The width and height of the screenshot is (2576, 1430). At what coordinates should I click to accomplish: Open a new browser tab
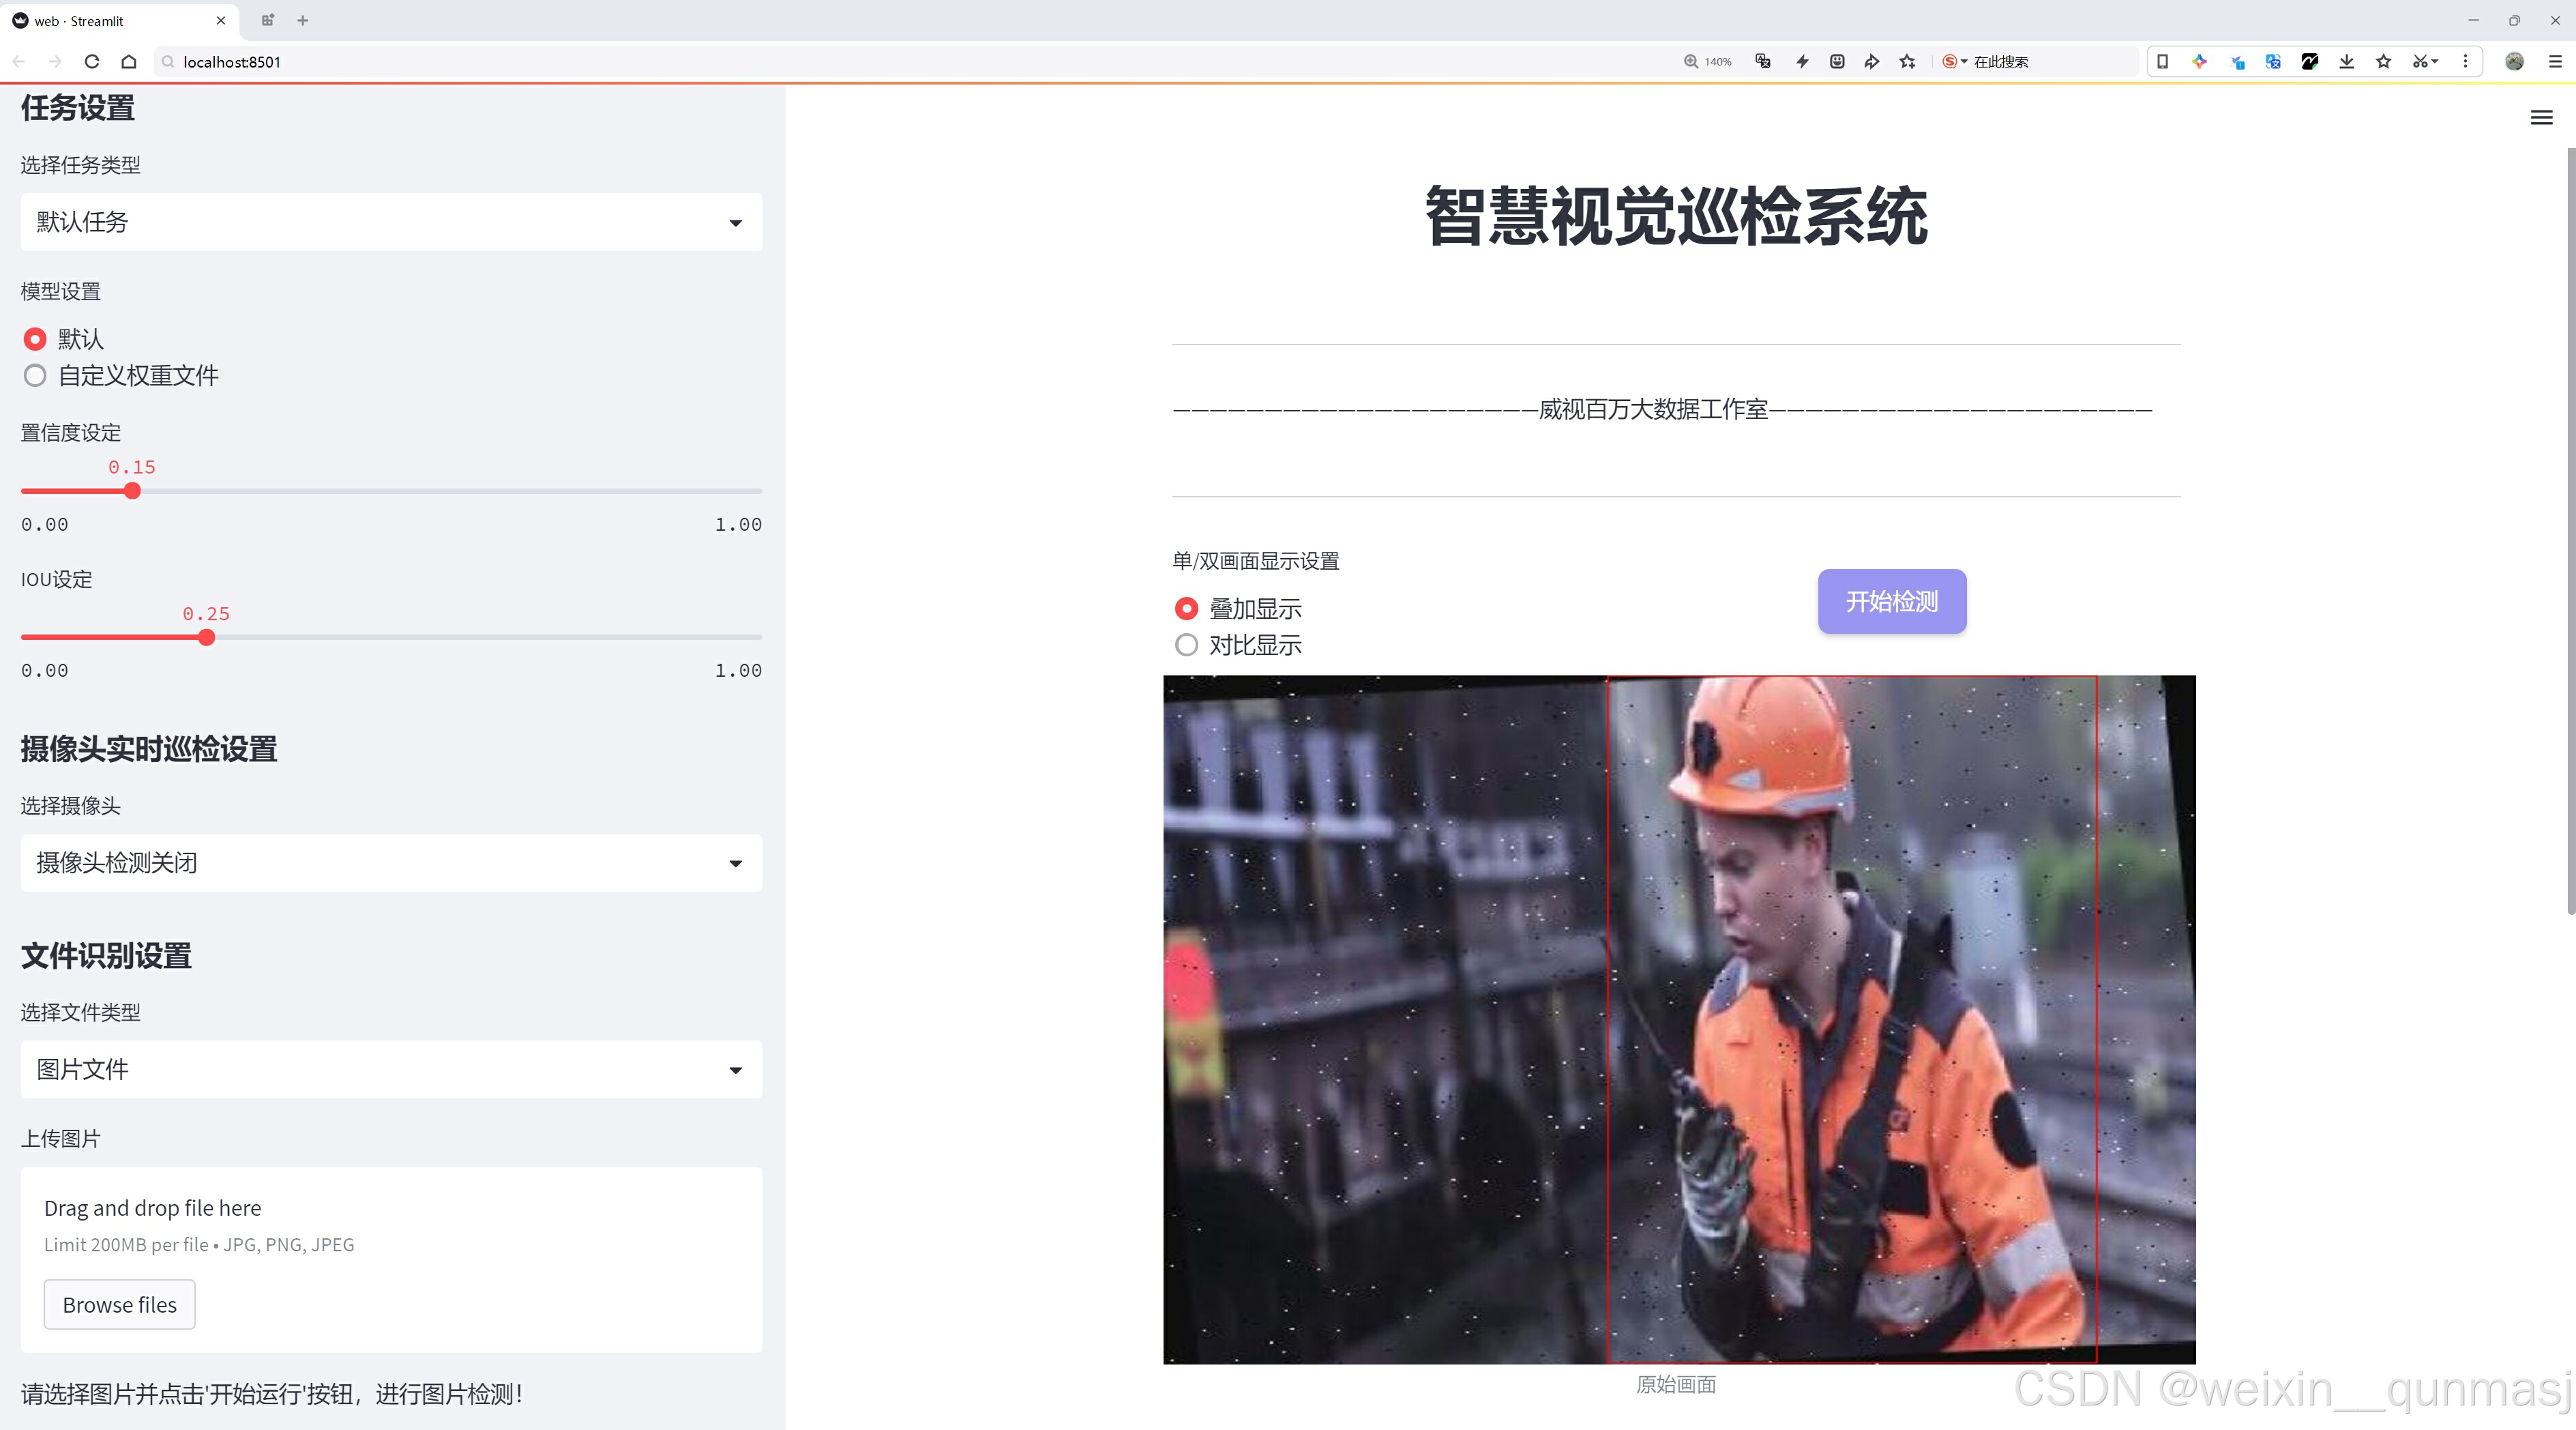coord(303,20)
